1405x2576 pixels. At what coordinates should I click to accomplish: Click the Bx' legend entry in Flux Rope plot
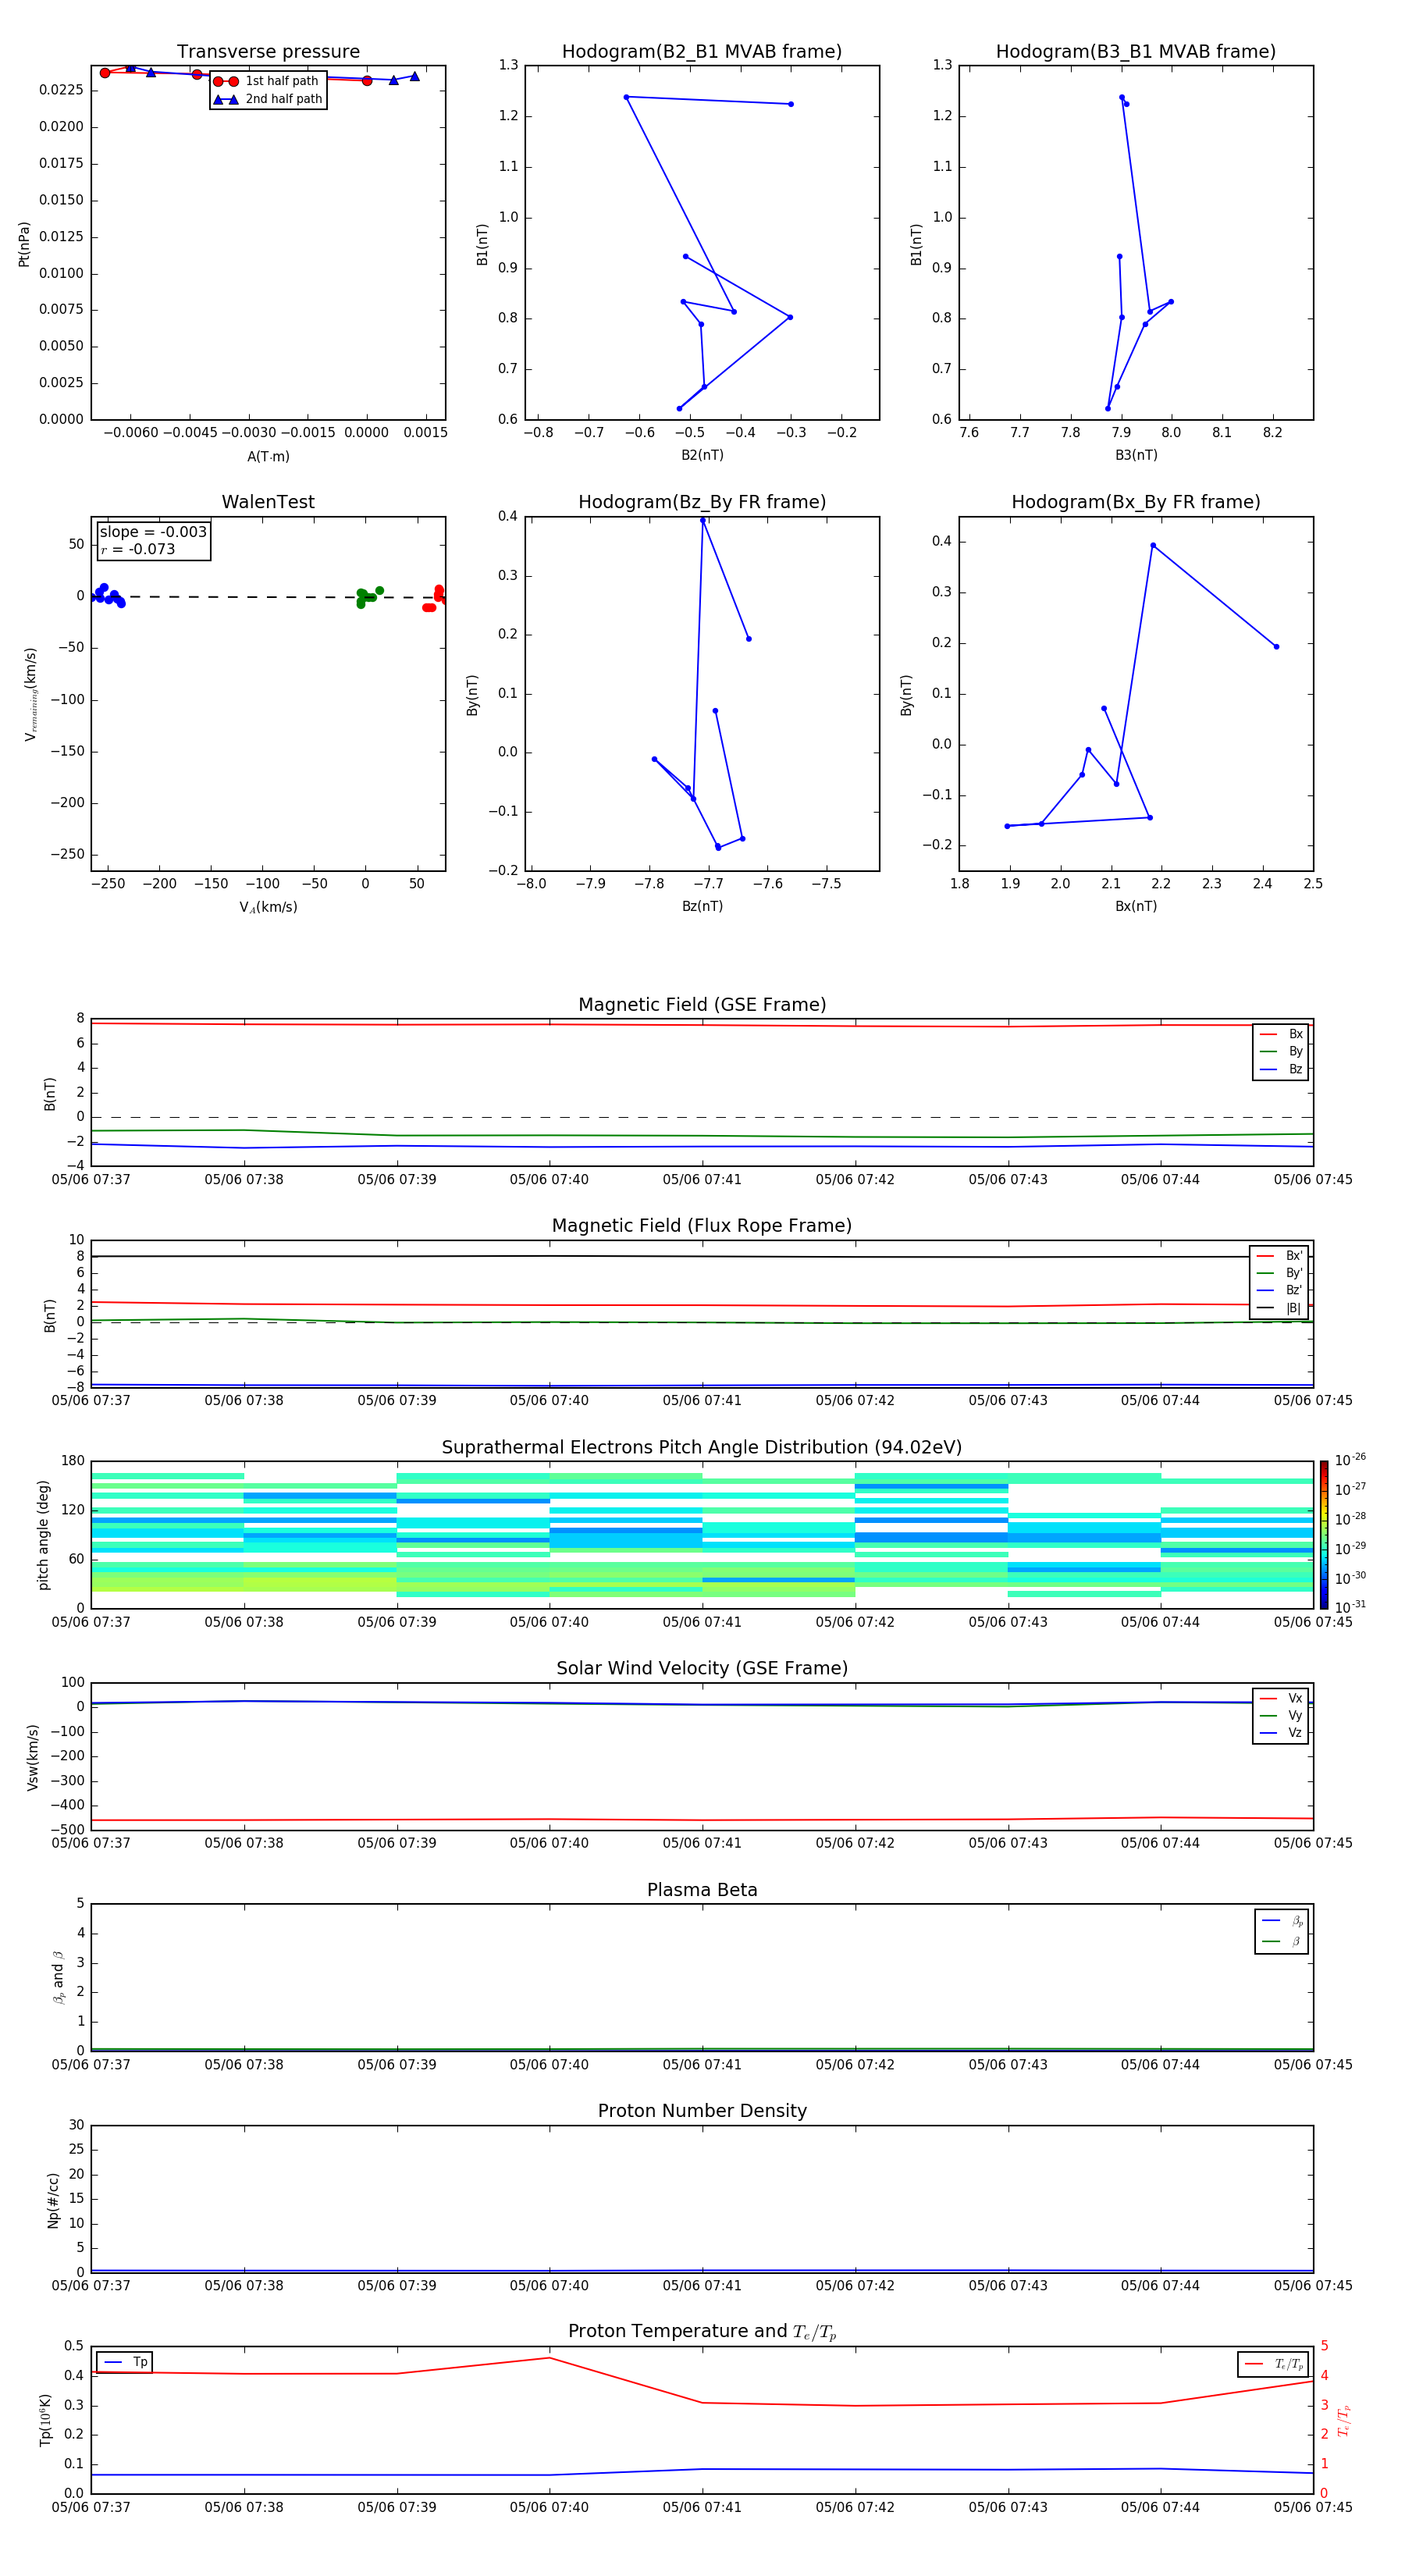coord(1280,1256)
